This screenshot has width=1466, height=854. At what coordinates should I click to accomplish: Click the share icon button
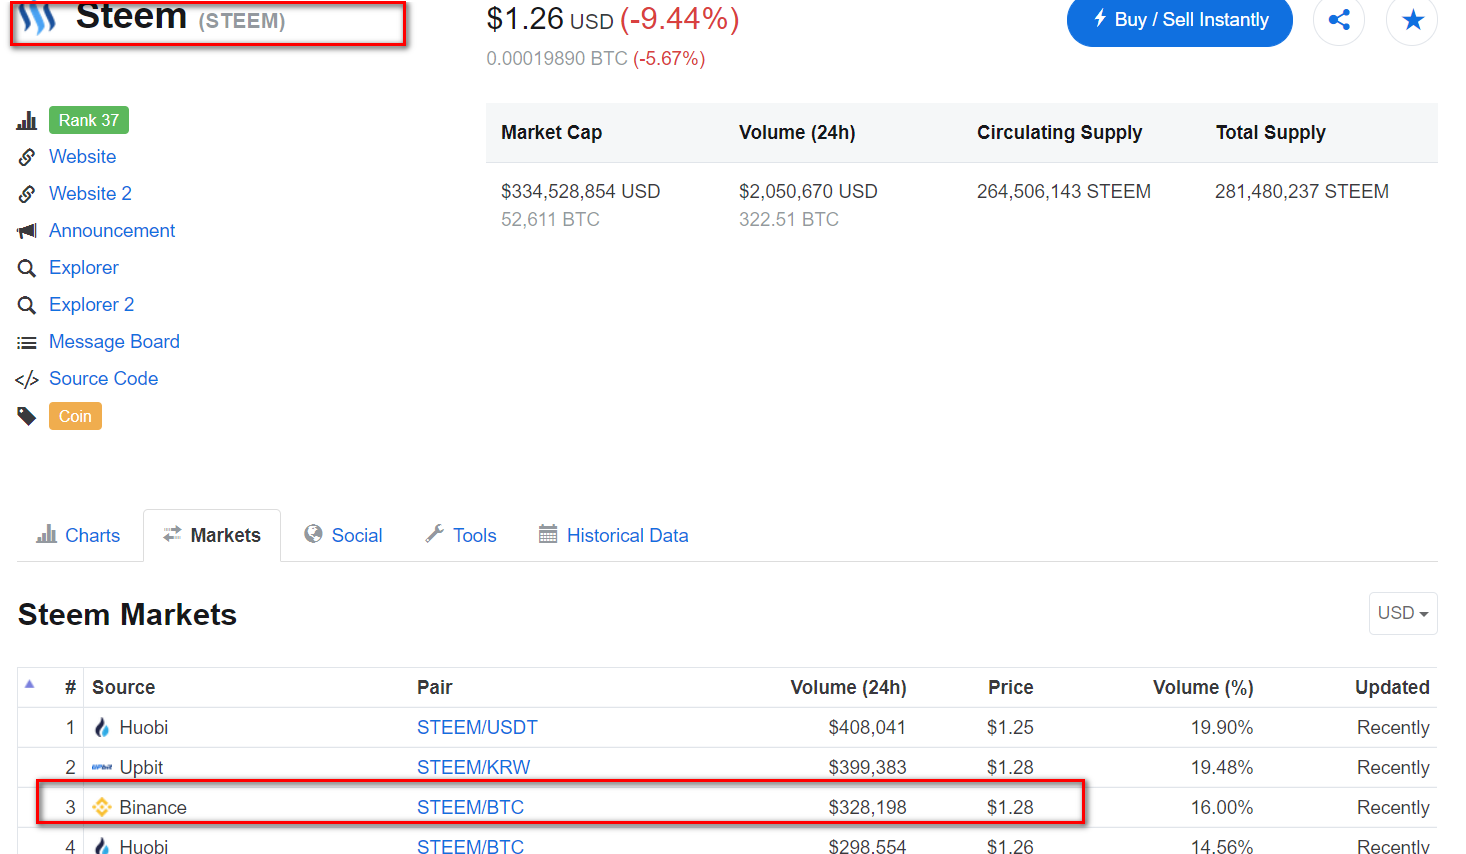click(x=1339, y=20)
